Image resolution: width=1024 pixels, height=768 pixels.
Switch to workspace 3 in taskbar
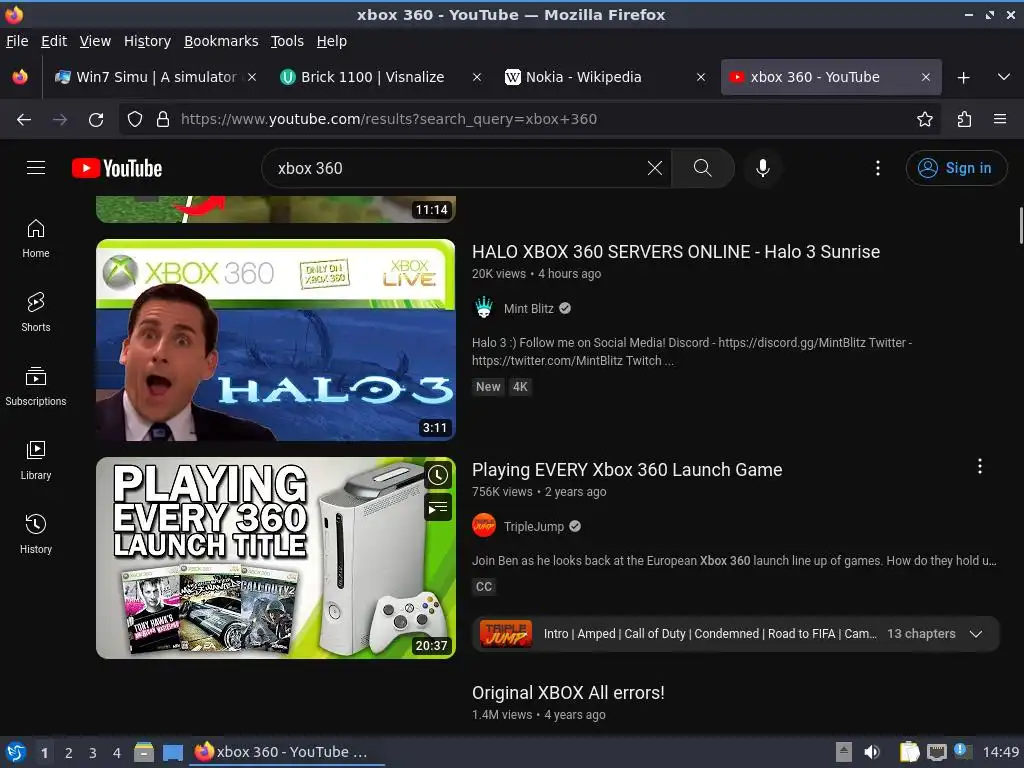(x=93, y=753)
